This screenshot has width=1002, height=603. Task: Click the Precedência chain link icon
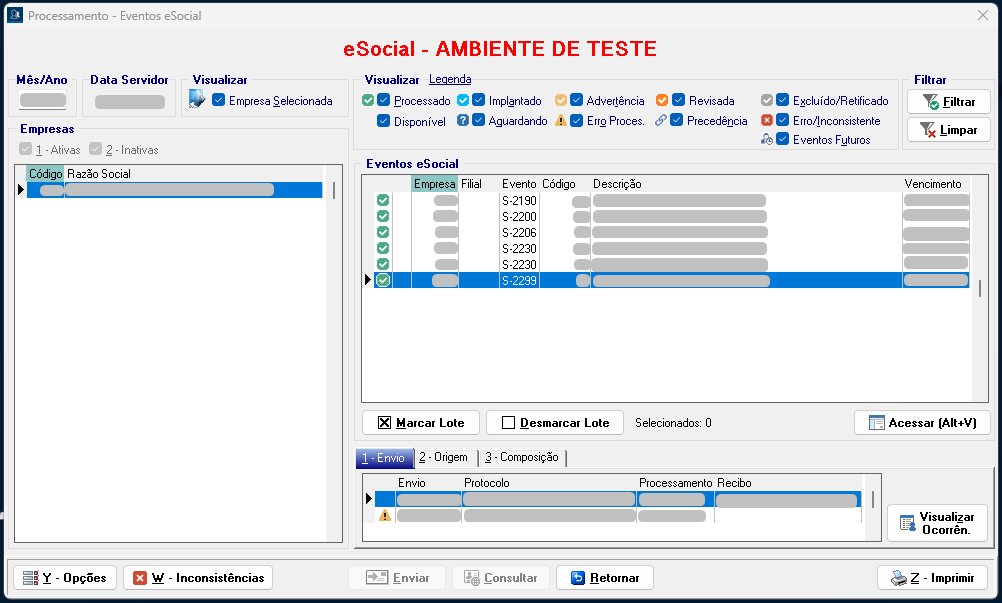point(661,121)
